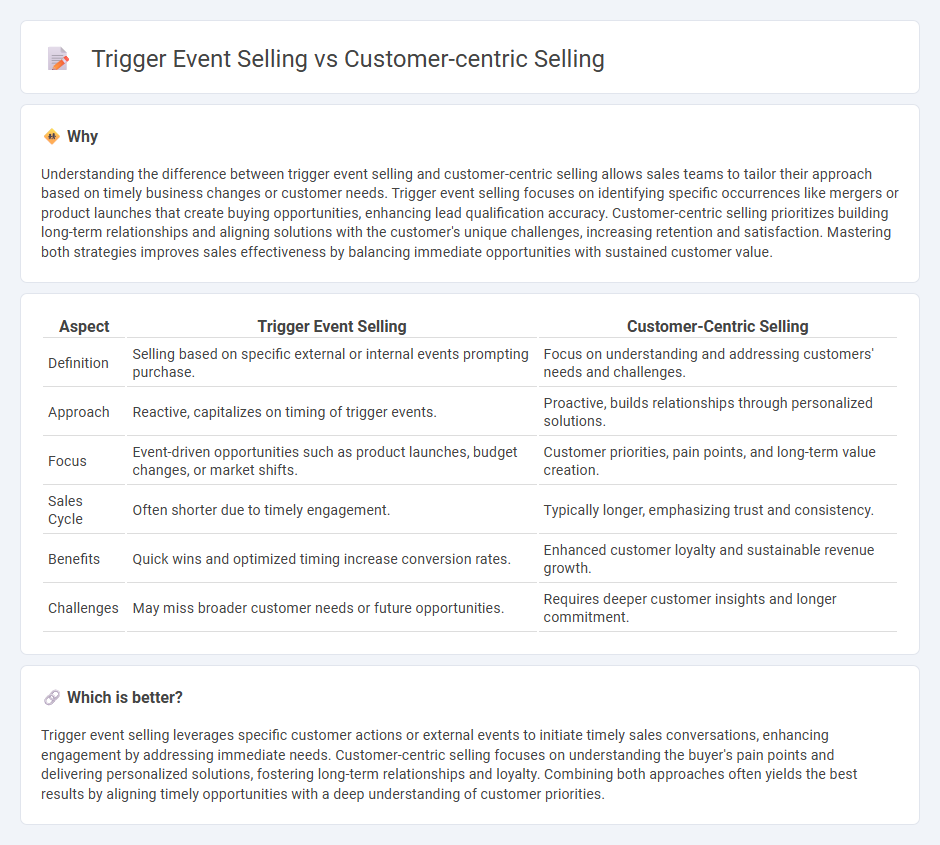Click the document pencil icon beside the title
The width and height of the screenshot is (940, 845).
click(58, 59)
